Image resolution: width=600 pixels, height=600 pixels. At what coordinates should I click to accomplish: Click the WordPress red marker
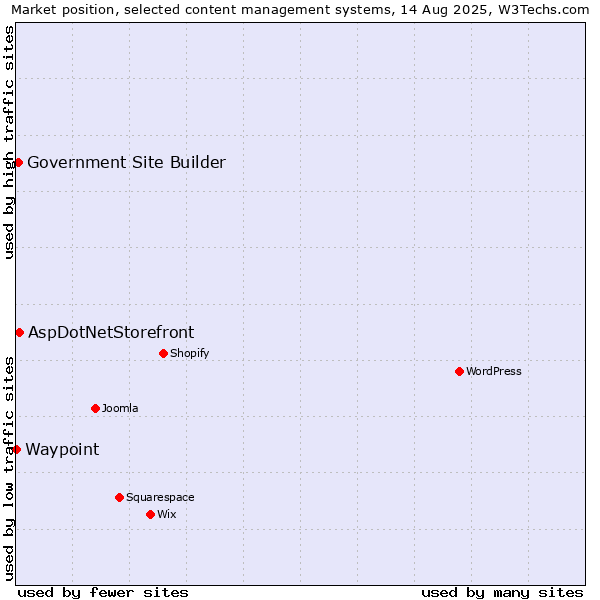tap(460, 371)
